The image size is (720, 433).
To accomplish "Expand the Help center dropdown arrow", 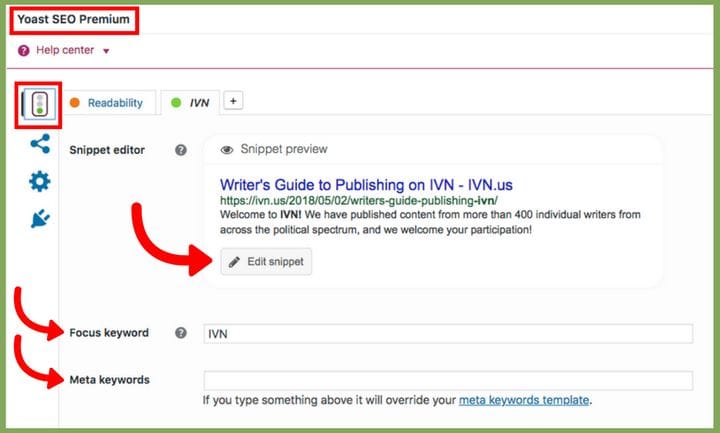I will point(106,51).
